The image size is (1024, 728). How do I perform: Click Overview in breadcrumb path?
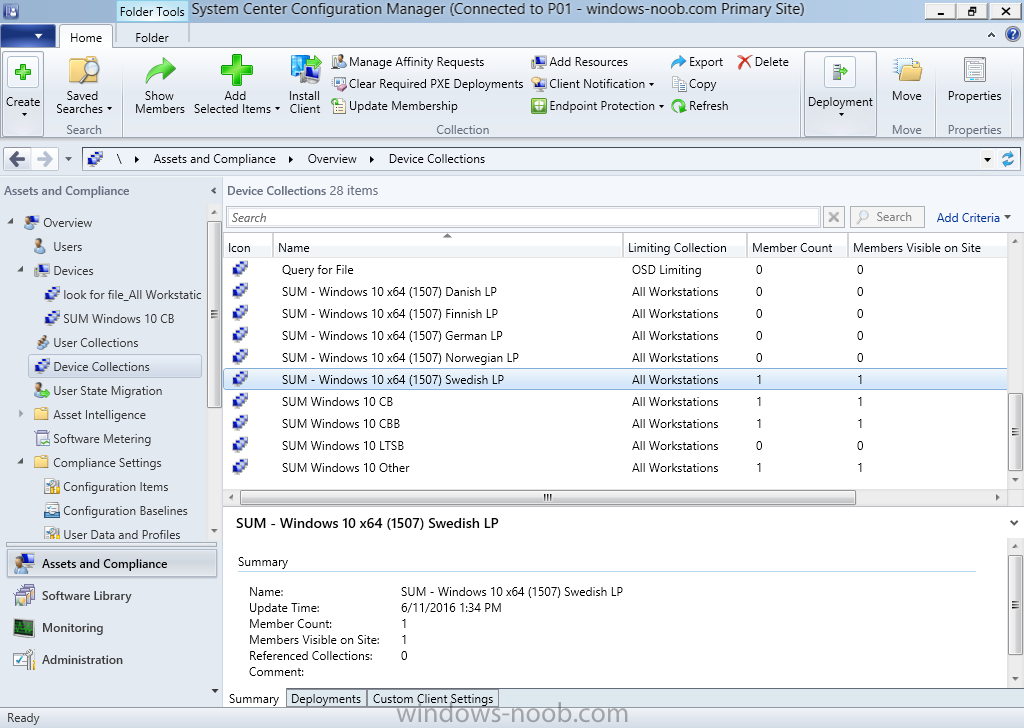[332, 159]
